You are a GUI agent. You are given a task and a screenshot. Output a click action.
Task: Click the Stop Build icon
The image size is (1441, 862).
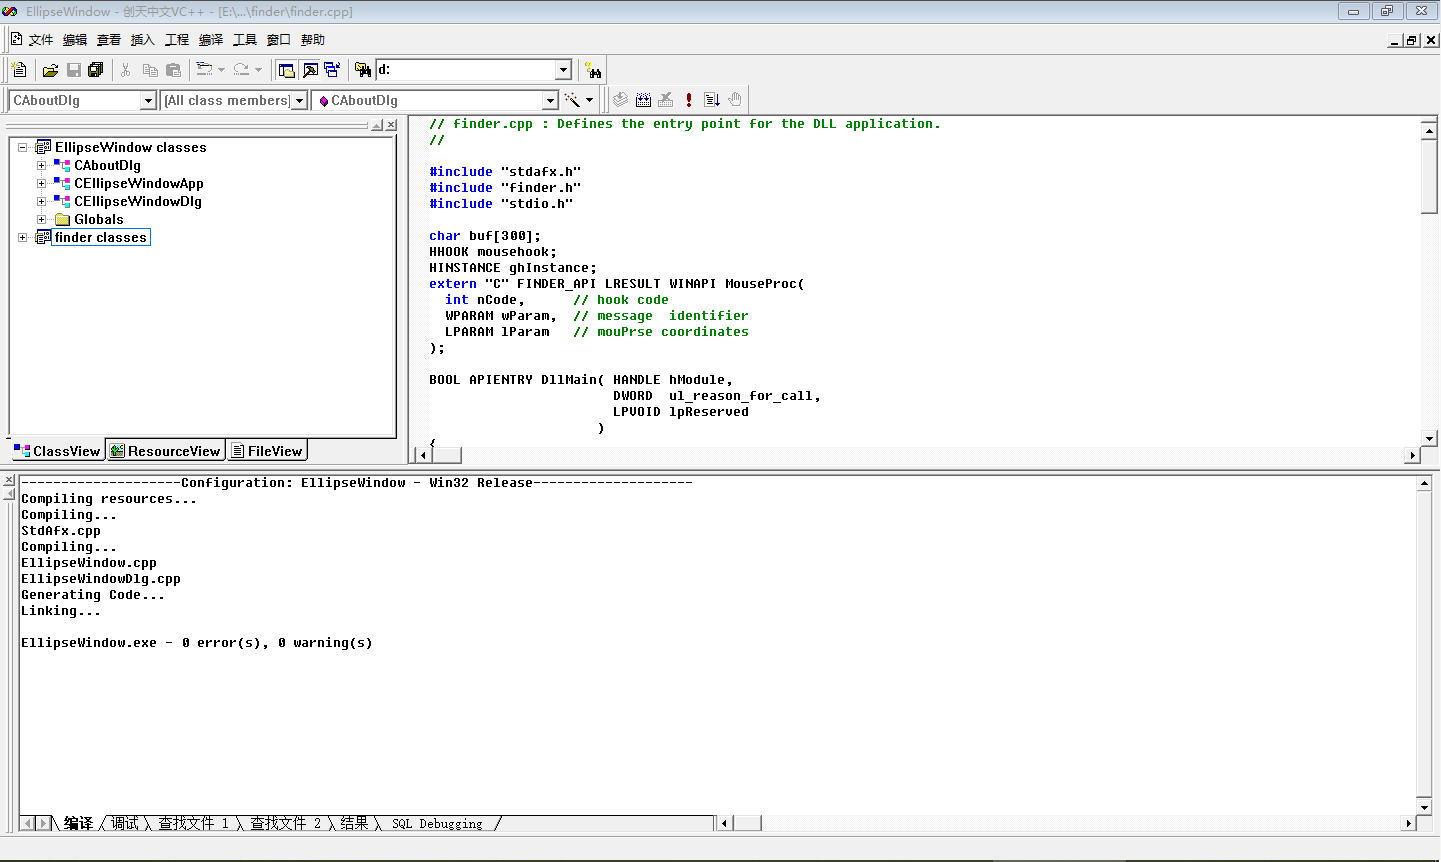(666, 100)
